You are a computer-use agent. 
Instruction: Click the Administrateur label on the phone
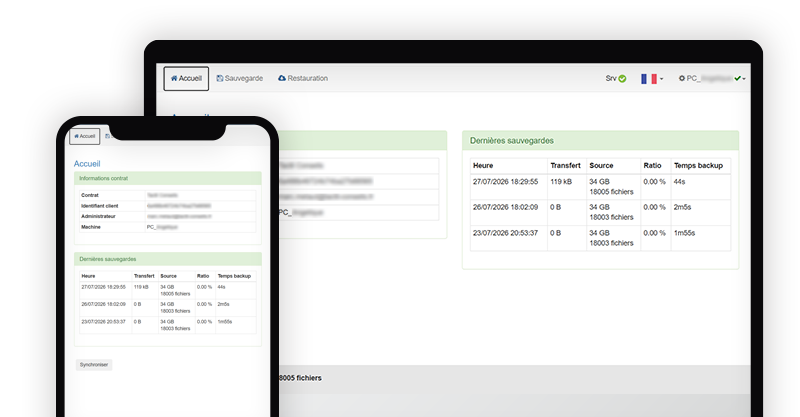coord(98,216)
